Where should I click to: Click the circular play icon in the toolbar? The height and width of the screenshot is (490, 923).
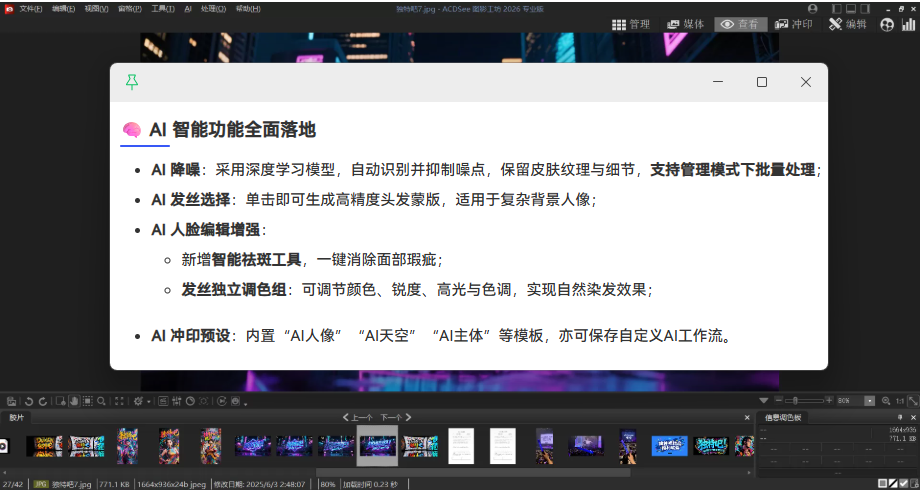tap(222, 401)
